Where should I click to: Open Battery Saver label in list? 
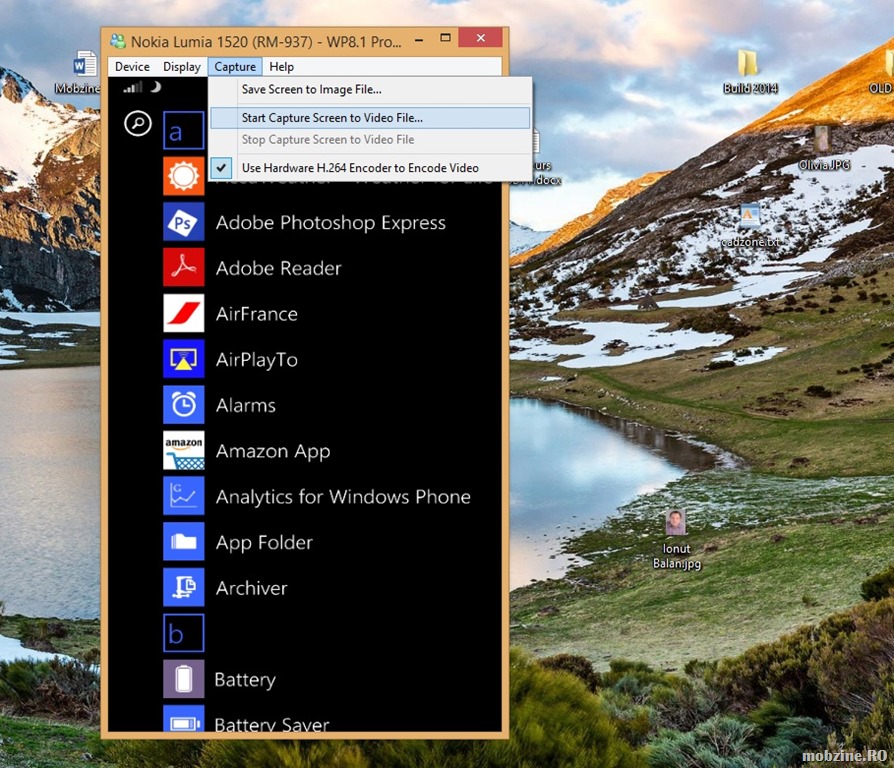point(272,724)
